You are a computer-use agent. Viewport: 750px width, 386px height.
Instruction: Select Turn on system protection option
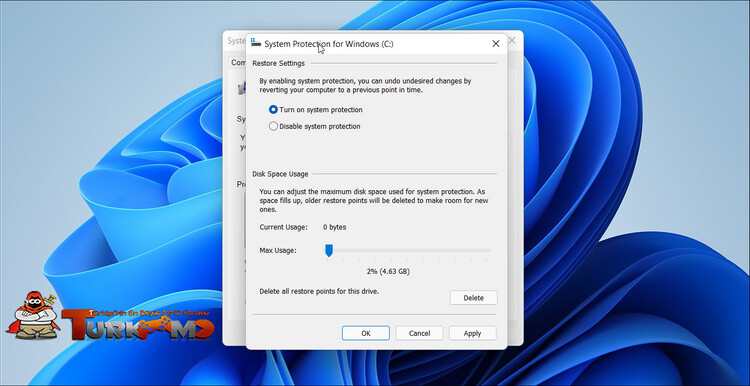coord(273,110)
